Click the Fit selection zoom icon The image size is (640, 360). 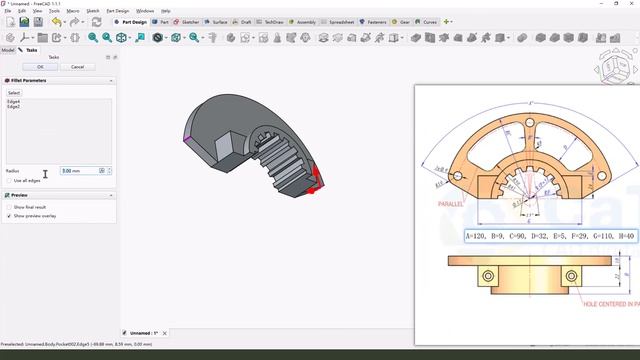[107, 38]
